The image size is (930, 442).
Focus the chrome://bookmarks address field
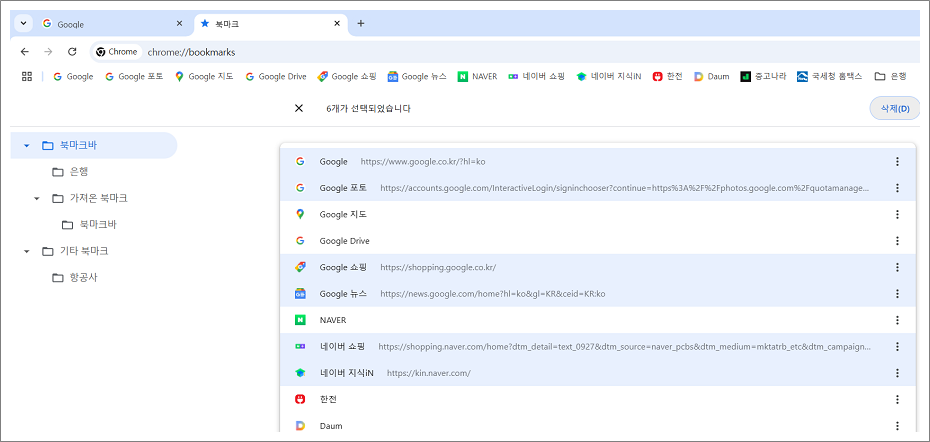[191, 52]
